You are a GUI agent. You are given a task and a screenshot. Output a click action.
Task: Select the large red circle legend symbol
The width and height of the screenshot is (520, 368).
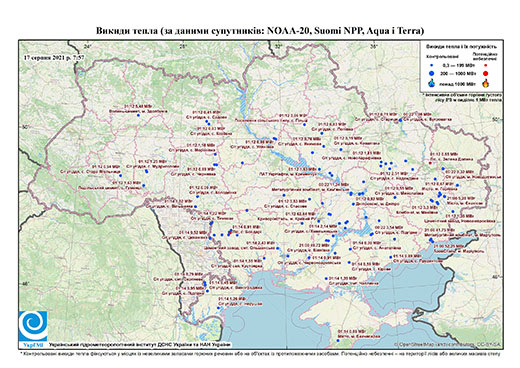click(x=485, y=74)
